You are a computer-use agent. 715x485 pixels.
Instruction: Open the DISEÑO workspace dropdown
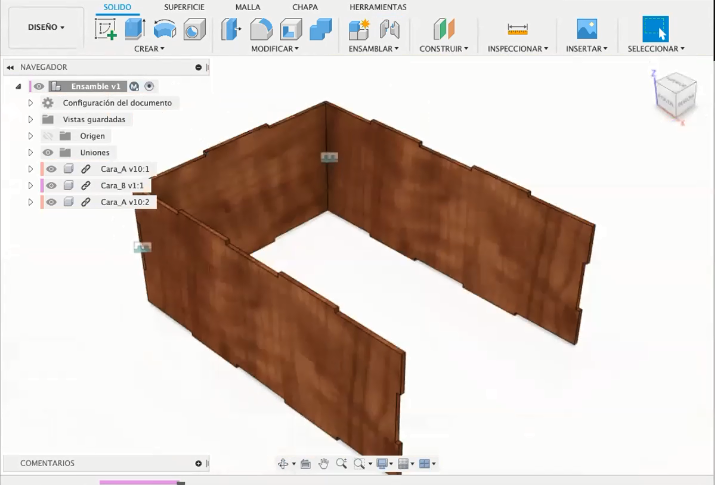46,27
